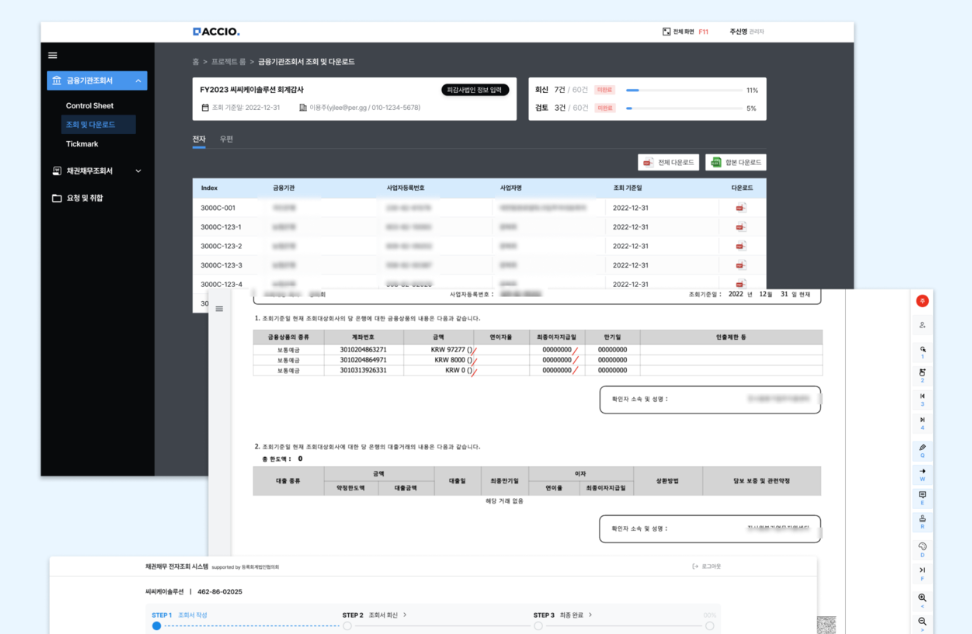This screenshot has width=972, height=634.
Task: Select the pen annotation tool (Q)
Action: 922,449
